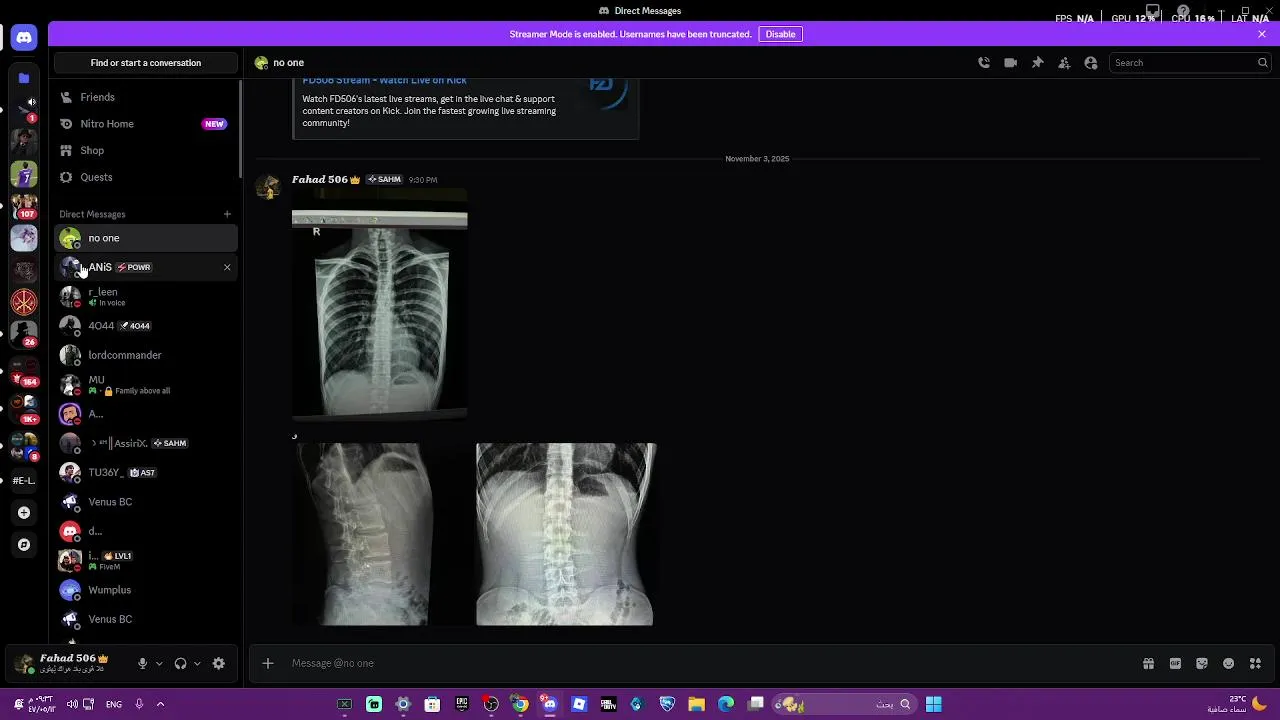Open the DM with 4044
1280x720 pixels.
[146, 326]
